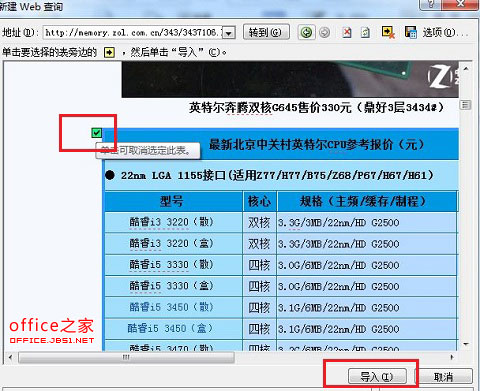Viewport: 480px width, 391px height.
Task: Open the 选项 options button
Action: pos(445,33)
